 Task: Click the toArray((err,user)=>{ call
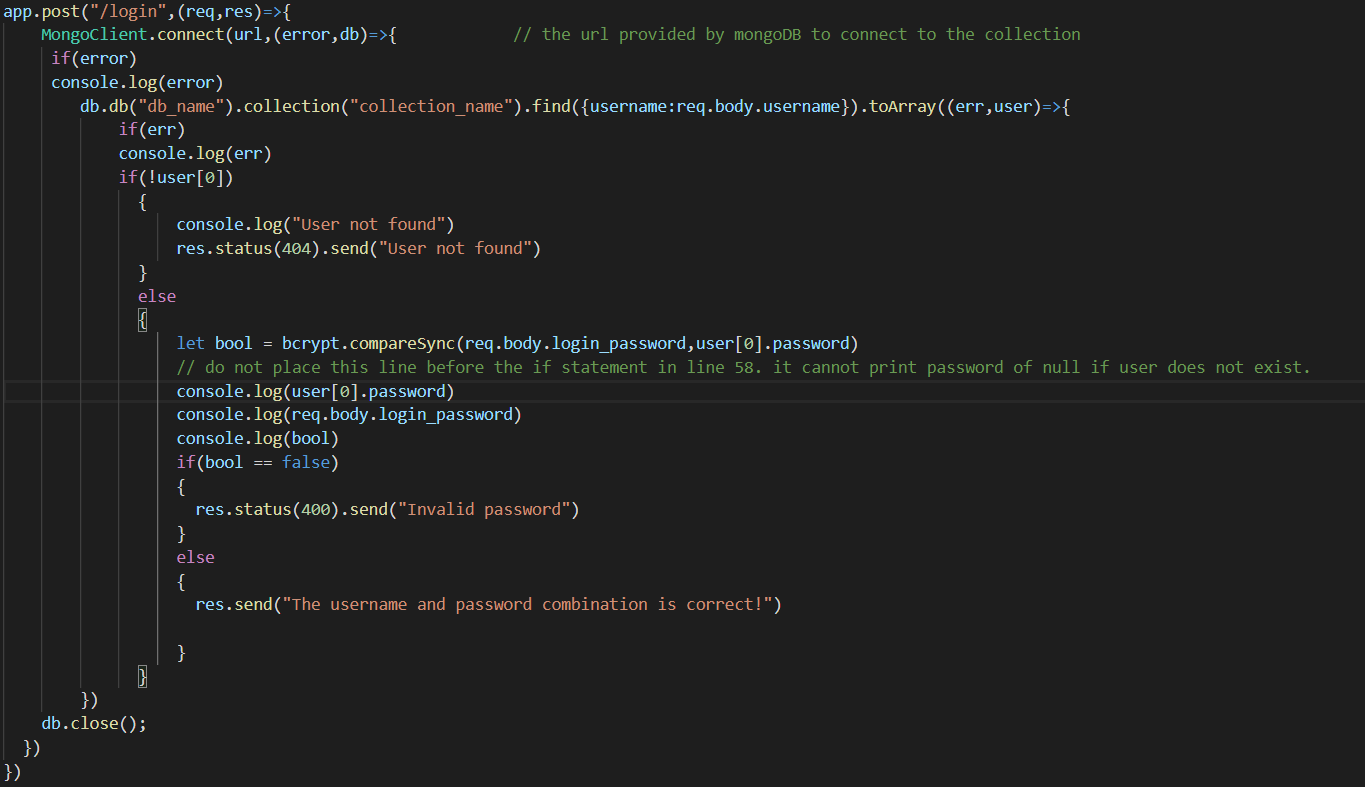[x=970, y=106]
